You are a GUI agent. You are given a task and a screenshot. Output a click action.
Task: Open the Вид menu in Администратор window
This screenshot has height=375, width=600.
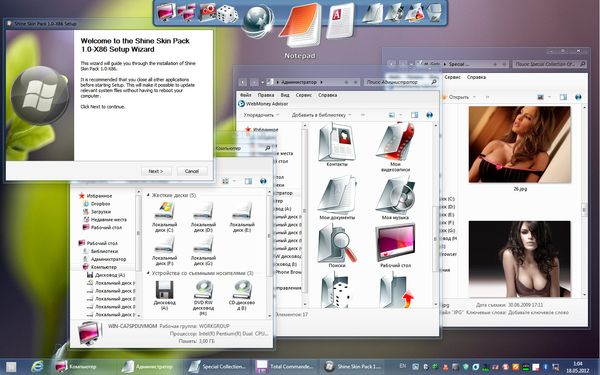tap(285, 95)
